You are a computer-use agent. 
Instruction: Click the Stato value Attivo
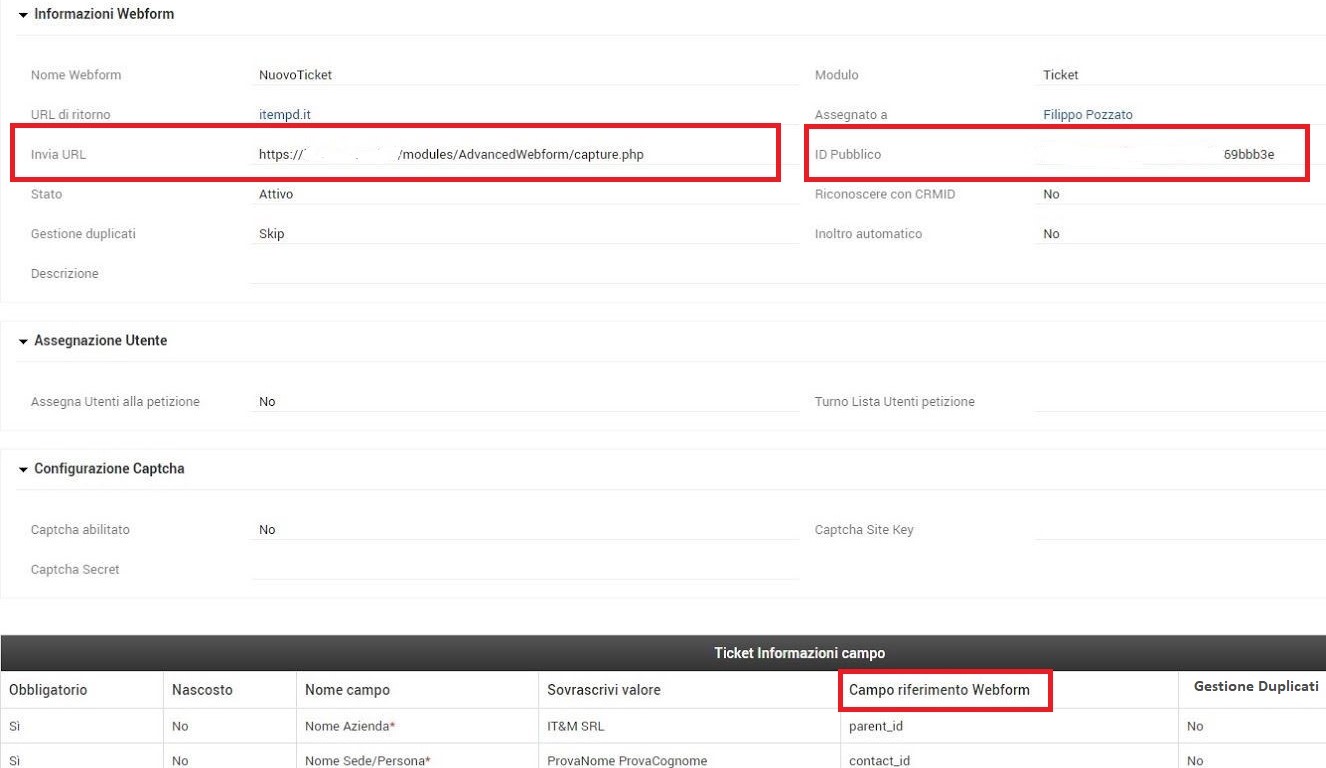(276, 194)
